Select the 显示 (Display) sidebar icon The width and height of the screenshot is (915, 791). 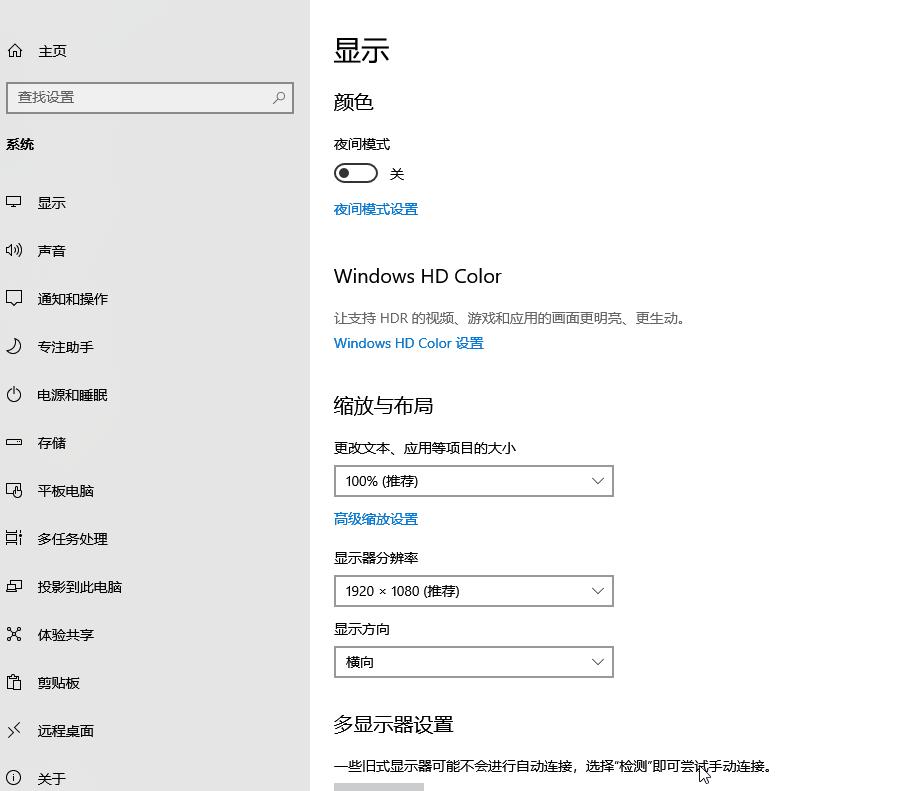[14, 202]
